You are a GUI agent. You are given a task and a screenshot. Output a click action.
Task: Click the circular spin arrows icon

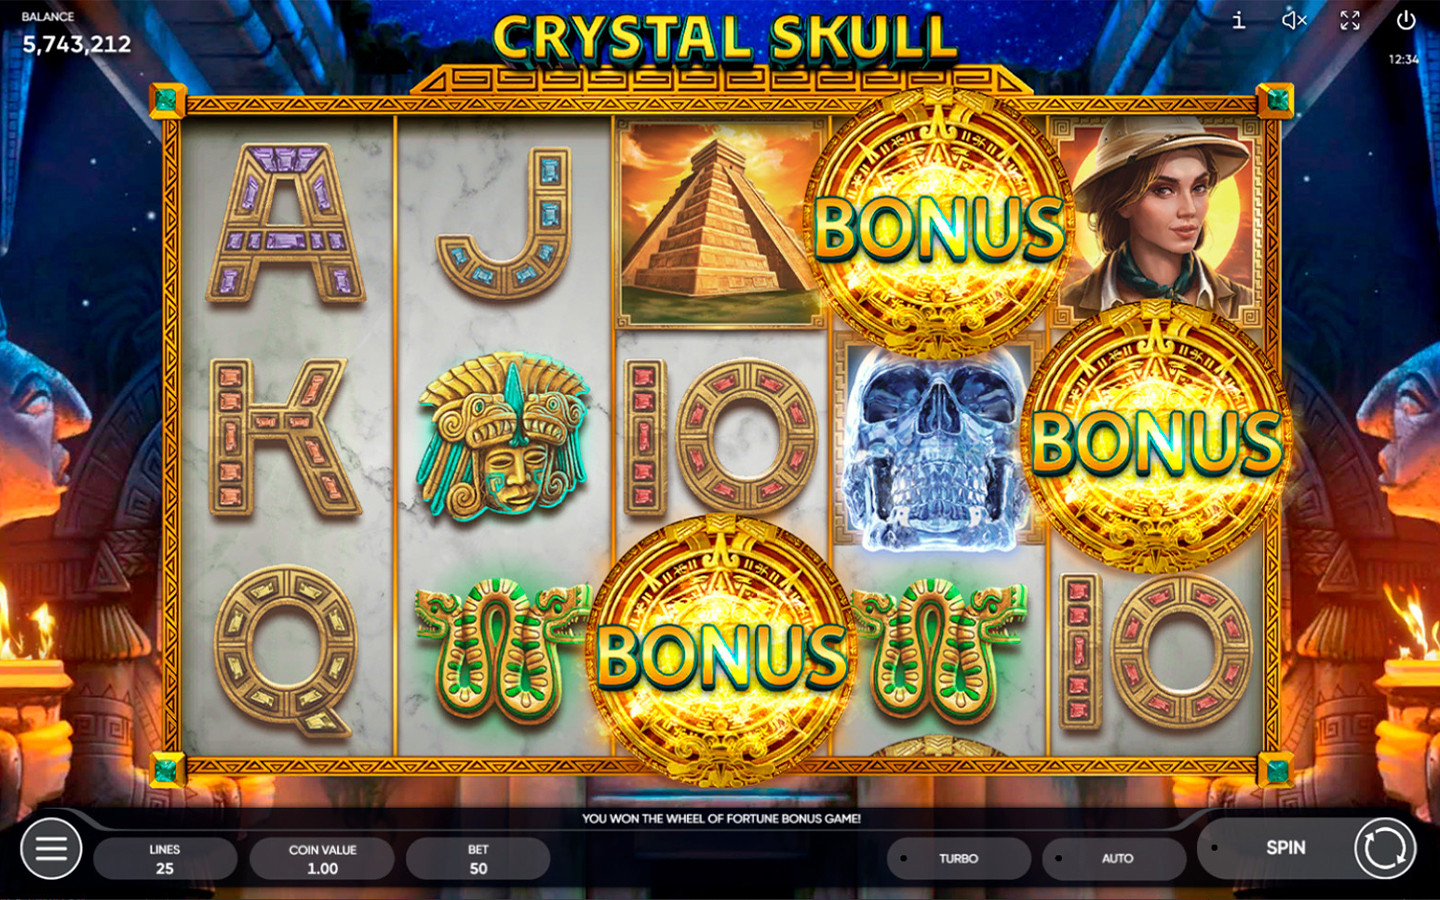(x=1385, y=849)
